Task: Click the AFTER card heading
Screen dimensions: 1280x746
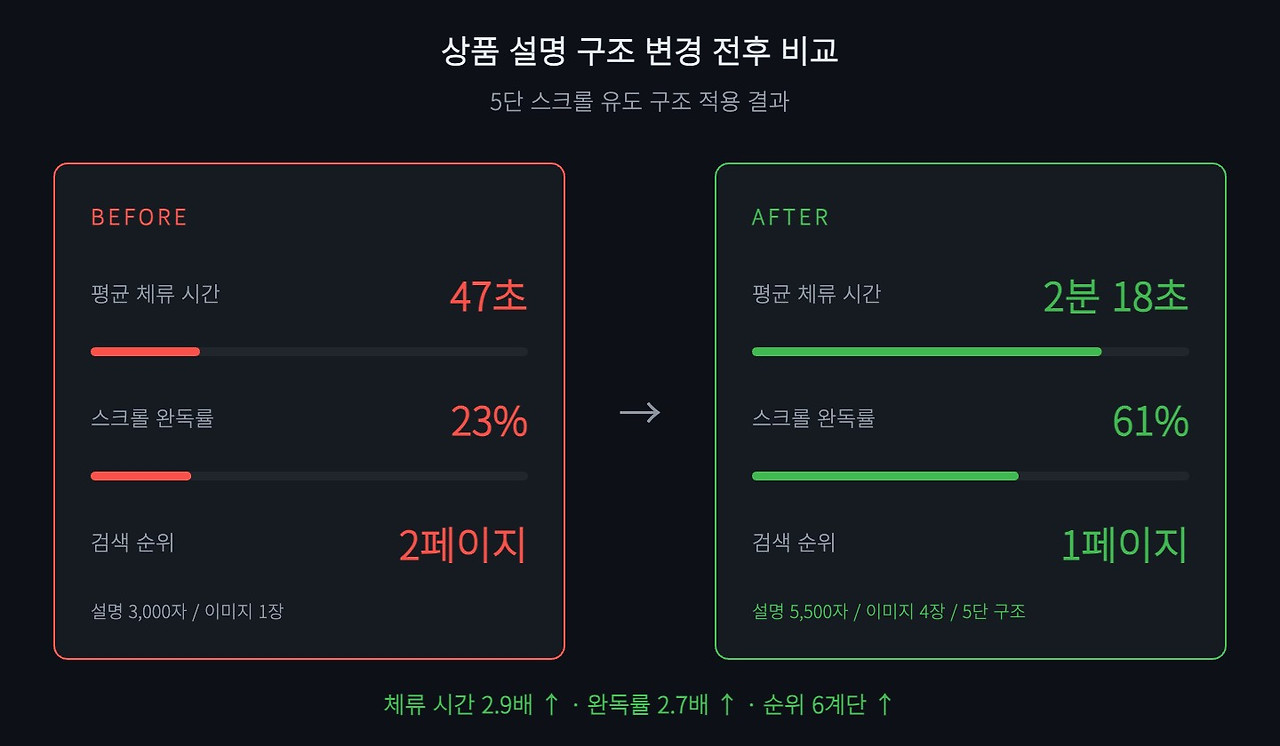Action: 791,217
